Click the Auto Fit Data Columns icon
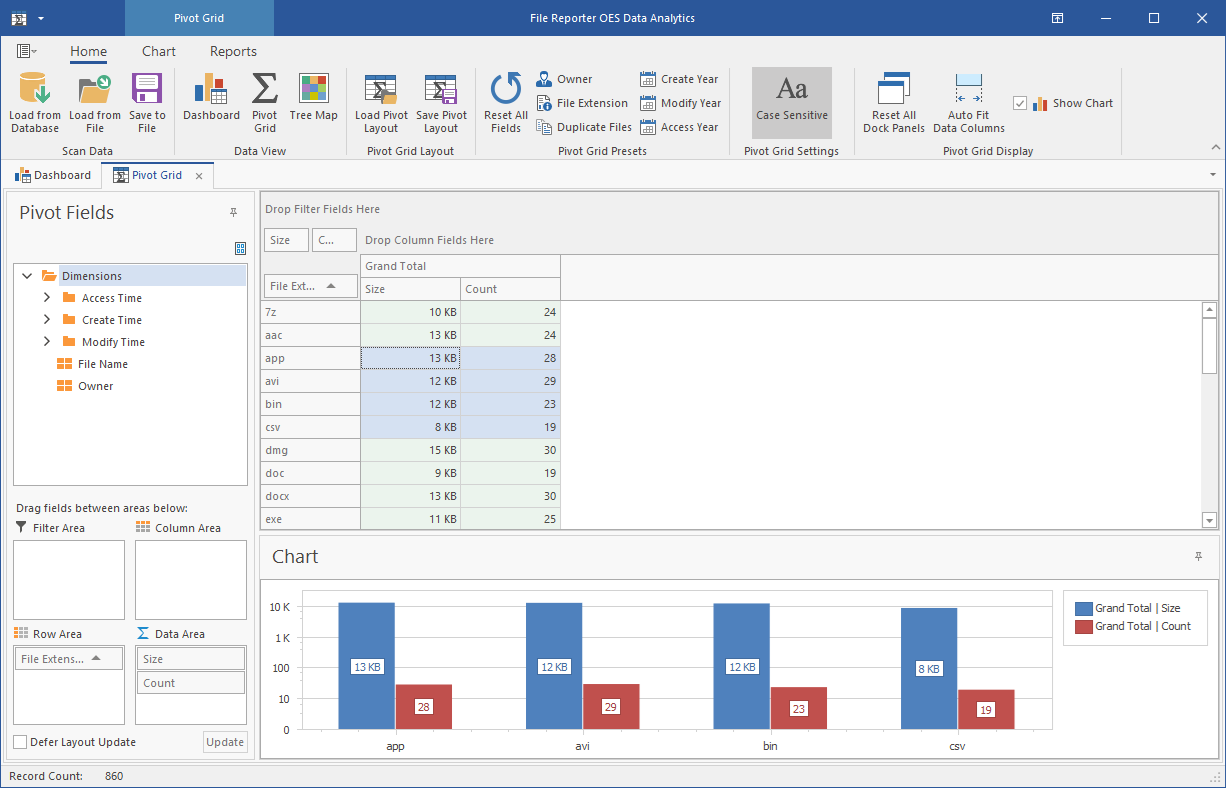The width and height of the screenshot is (1226, 788). [967, 100]
